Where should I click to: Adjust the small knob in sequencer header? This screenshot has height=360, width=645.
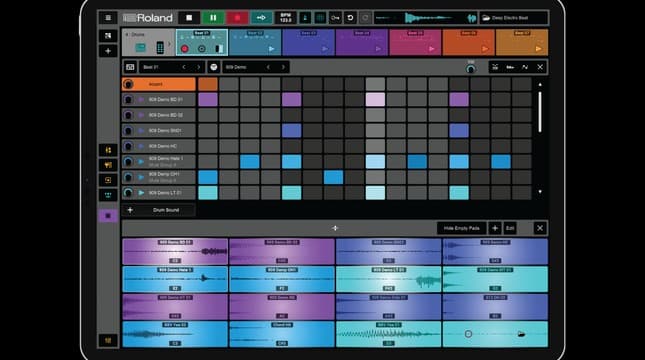[471, 68]
